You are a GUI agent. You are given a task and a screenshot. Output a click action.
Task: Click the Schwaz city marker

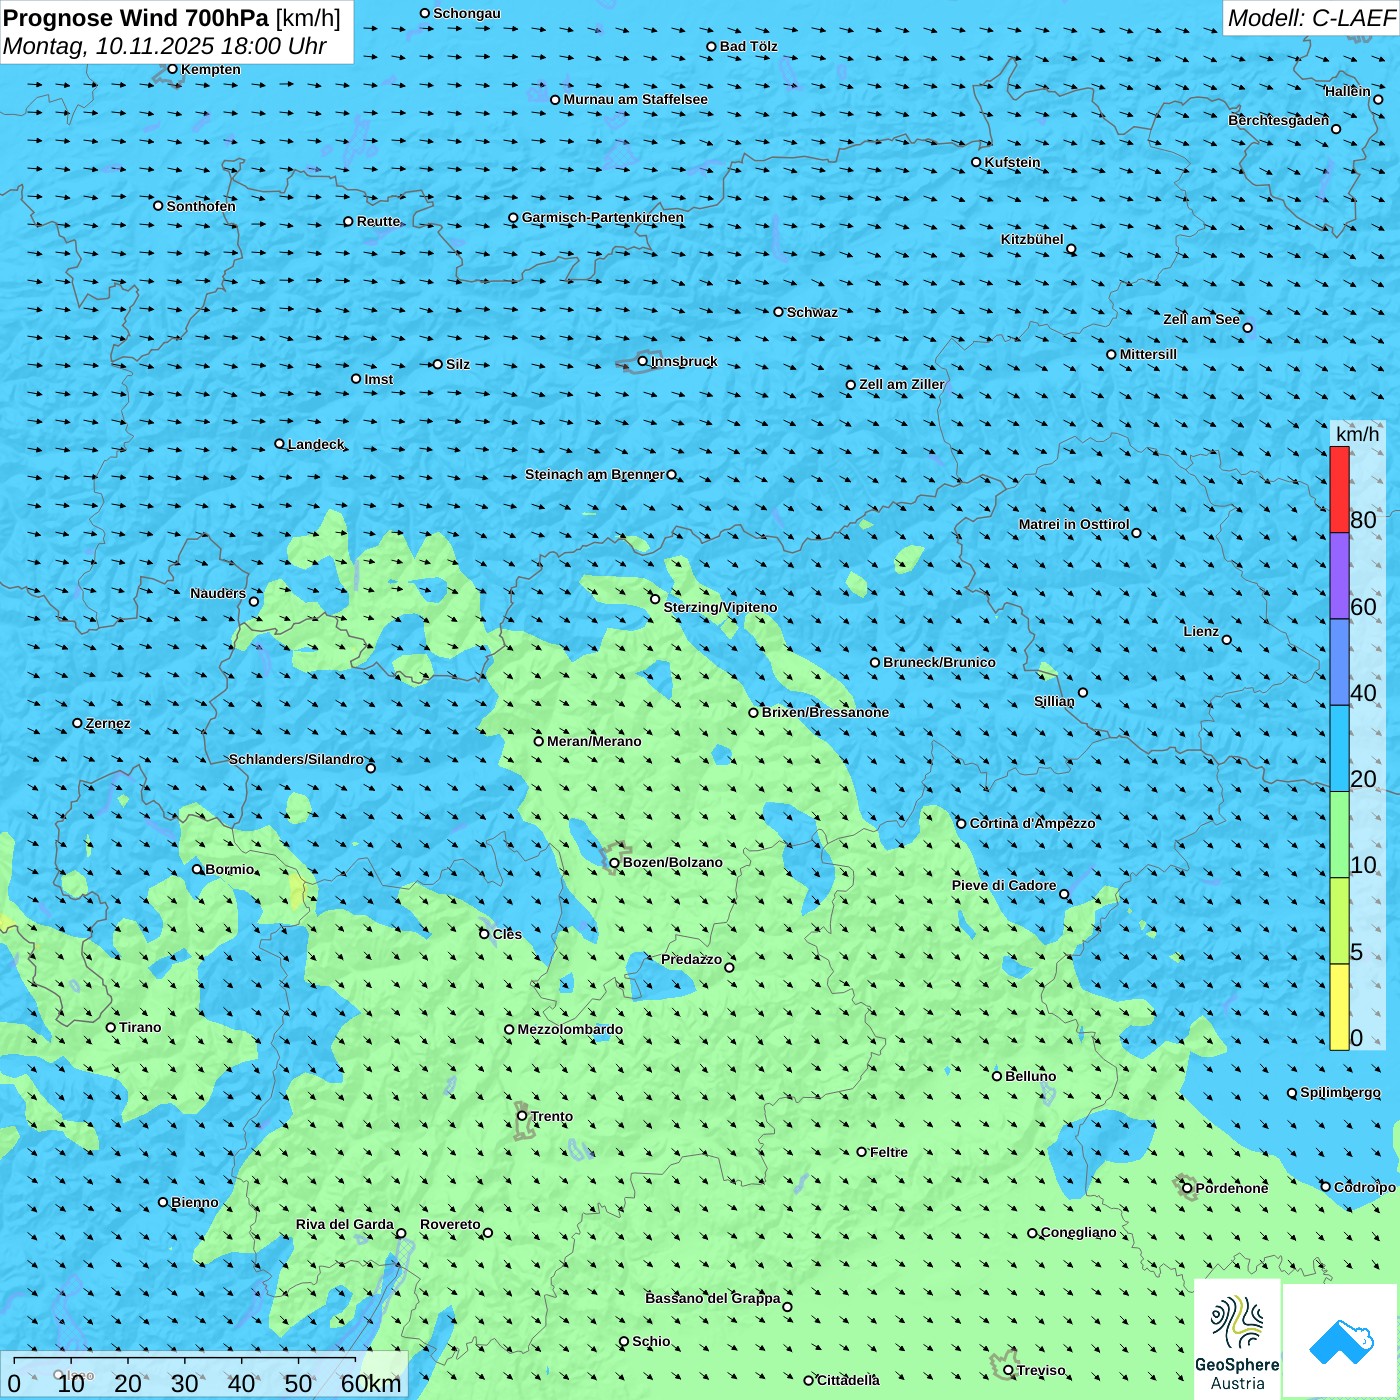point(779,312)
